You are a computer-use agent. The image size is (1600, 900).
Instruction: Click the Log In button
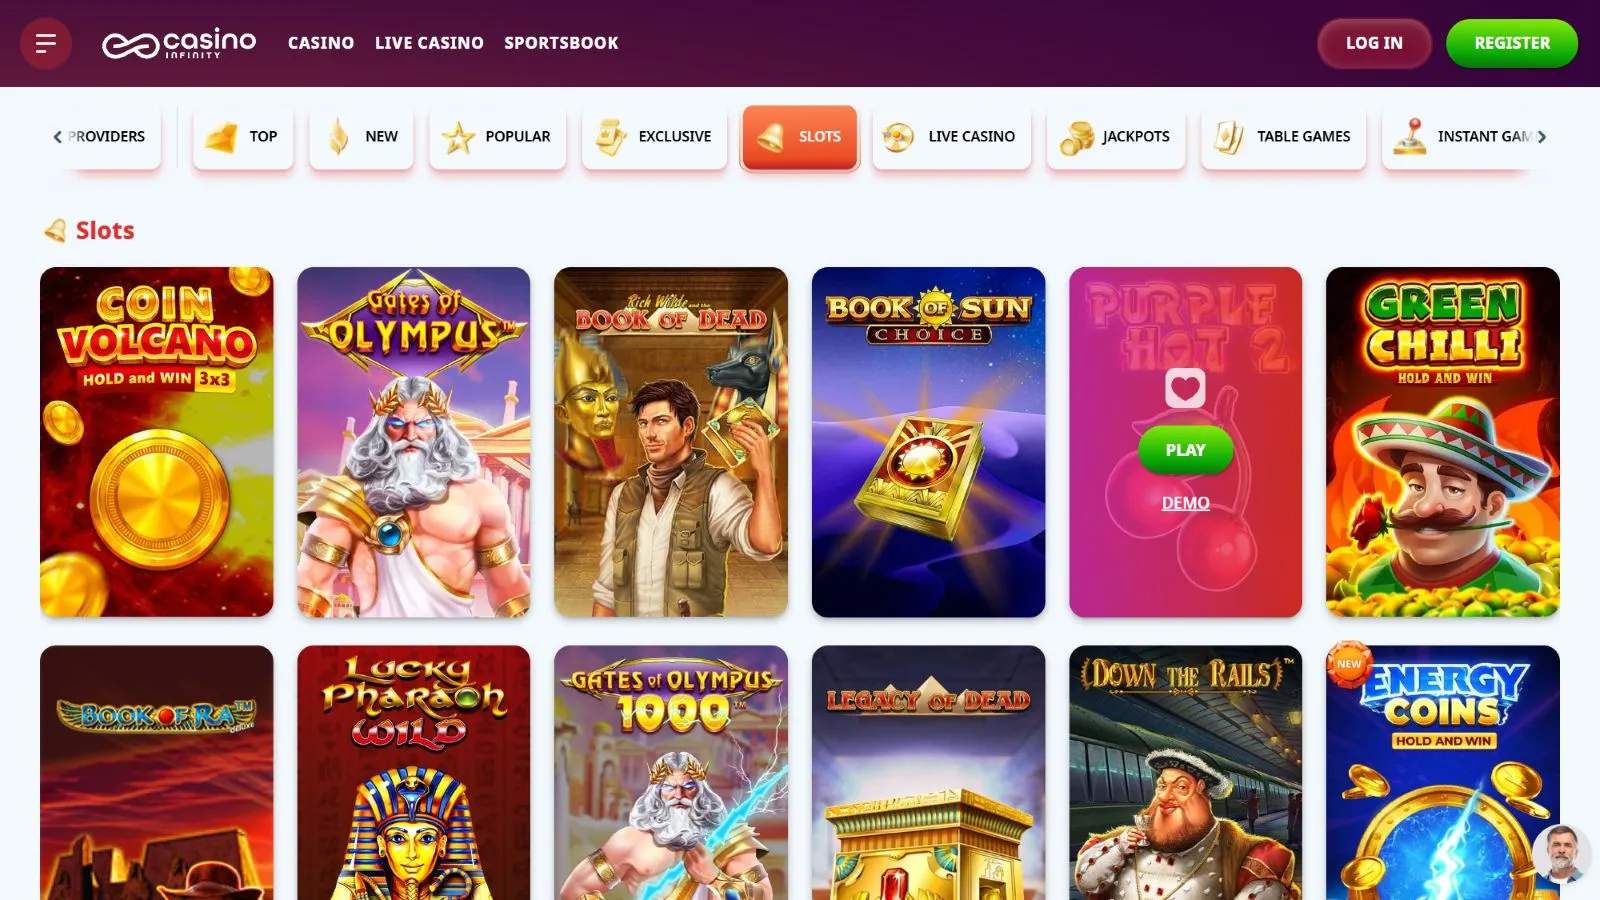point(1374,43)
